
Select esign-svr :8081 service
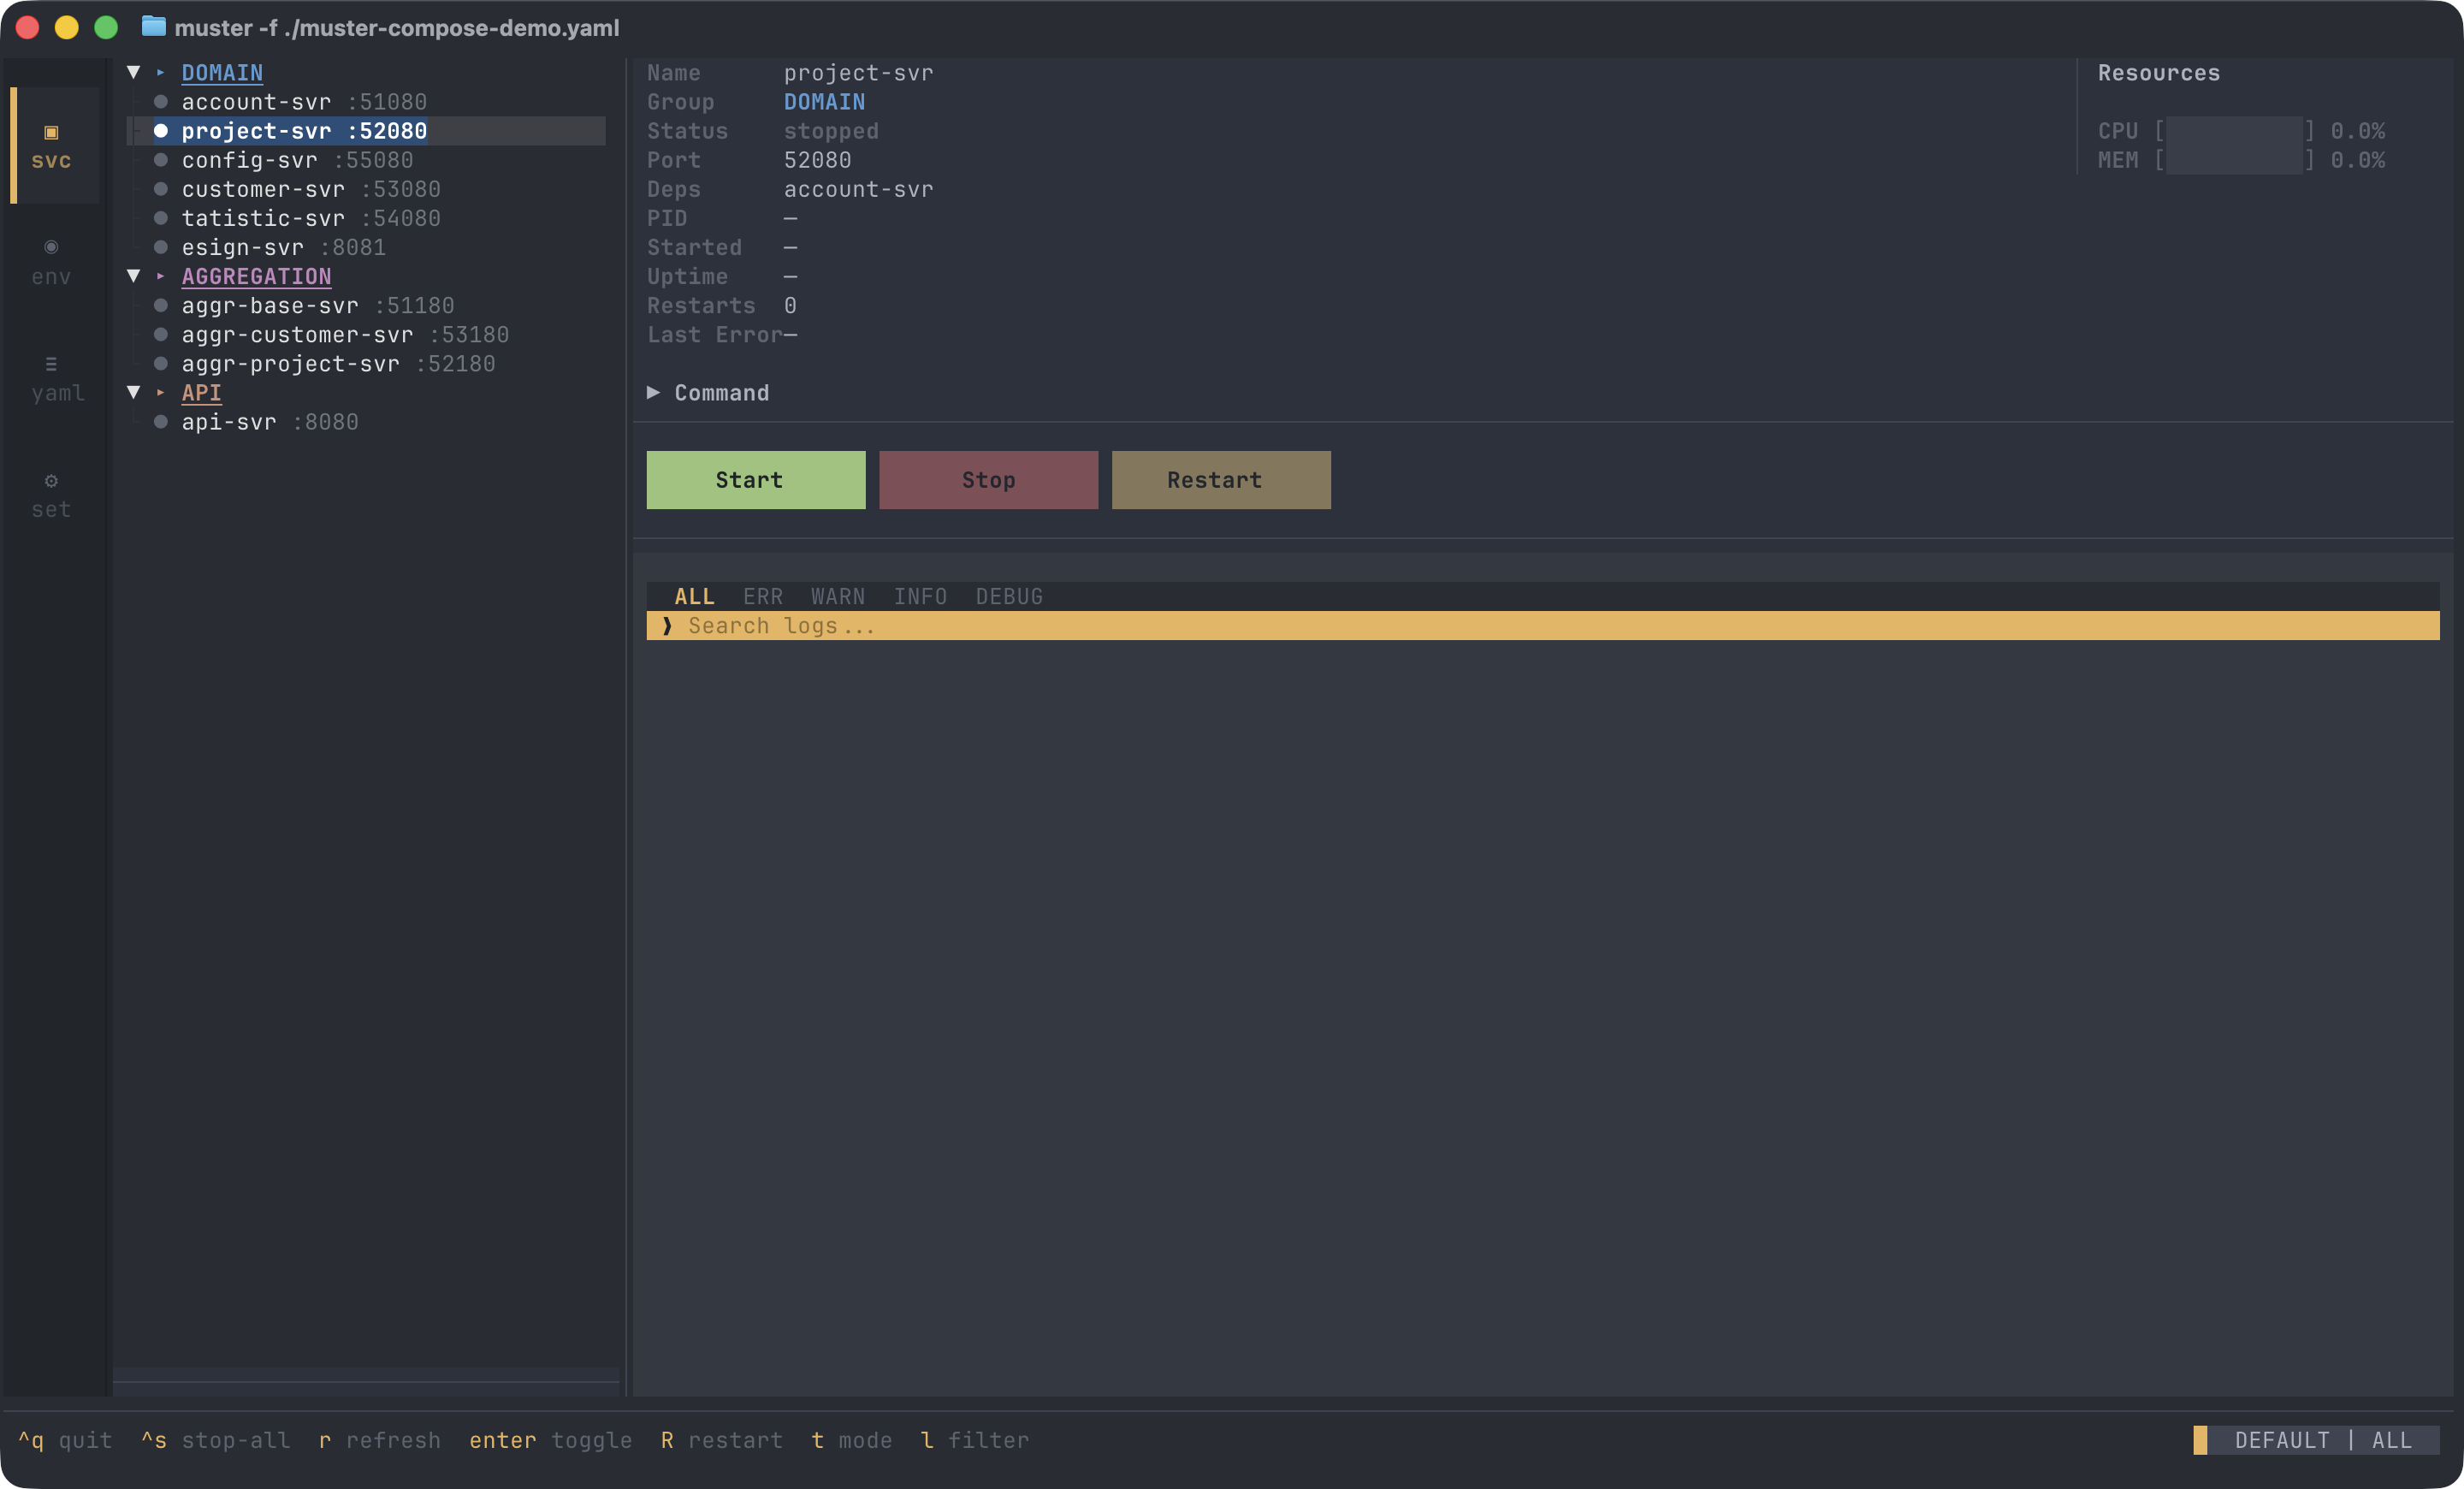click(283, 247)
